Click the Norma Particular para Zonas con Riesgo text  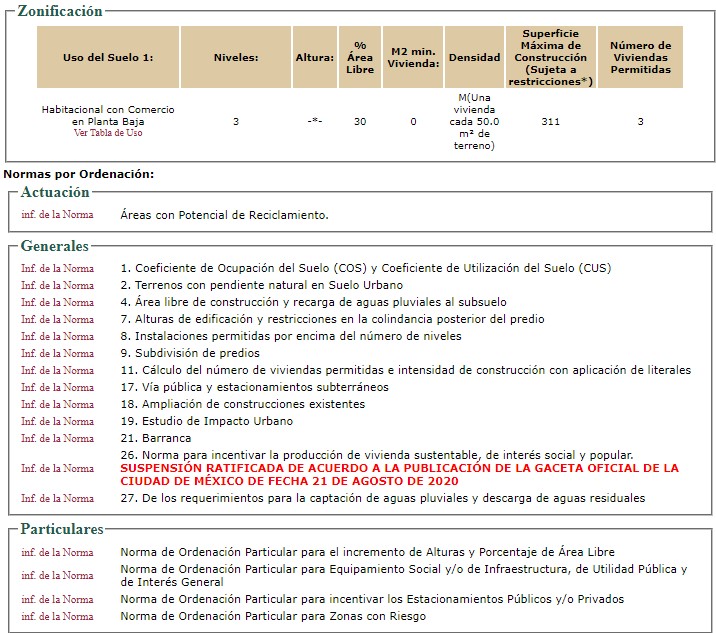pyautogui.click(x=273, y=617)
